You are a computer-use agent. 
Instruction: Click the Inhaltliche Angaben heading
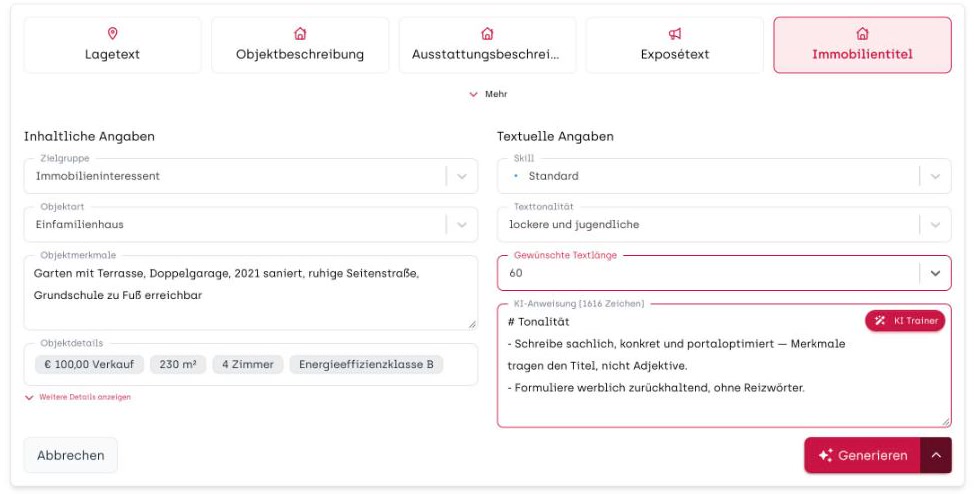pos(89,136)
